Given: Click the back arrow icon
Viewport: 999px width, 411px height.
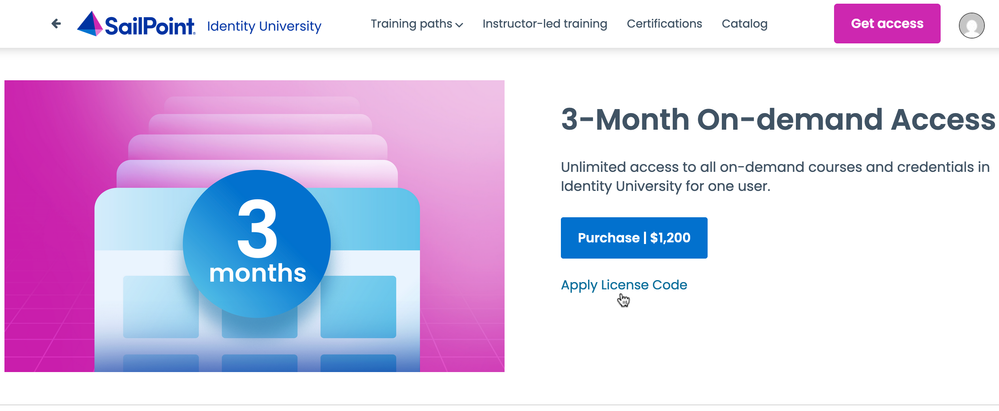Looking at the screenshot, I should (56, 24).
